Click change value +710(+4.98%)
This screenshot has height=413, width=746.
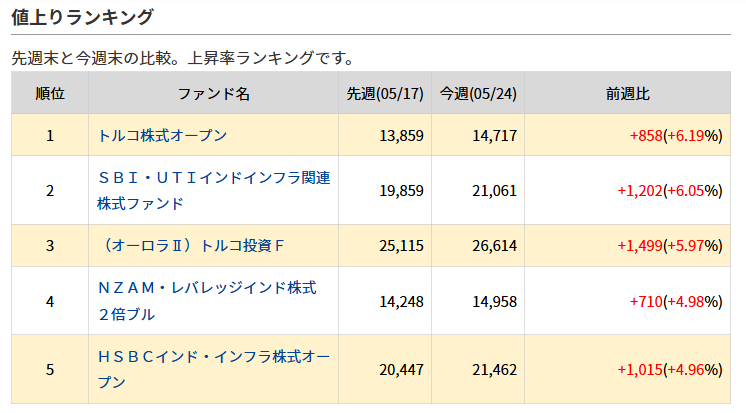pyautogui.click(x=676, y=301)
